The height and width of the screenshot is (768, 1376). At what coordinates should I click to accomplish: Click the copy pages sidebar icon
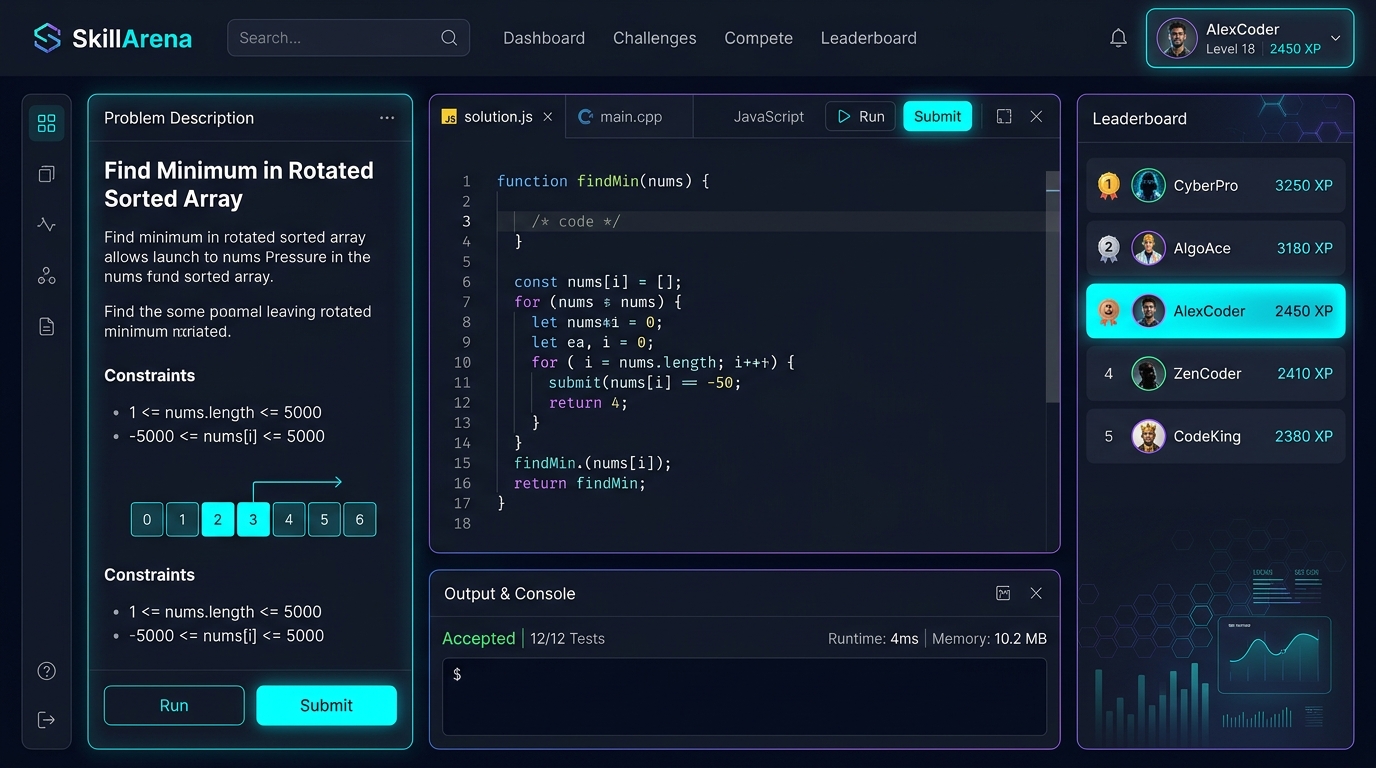tap(46, 174)
